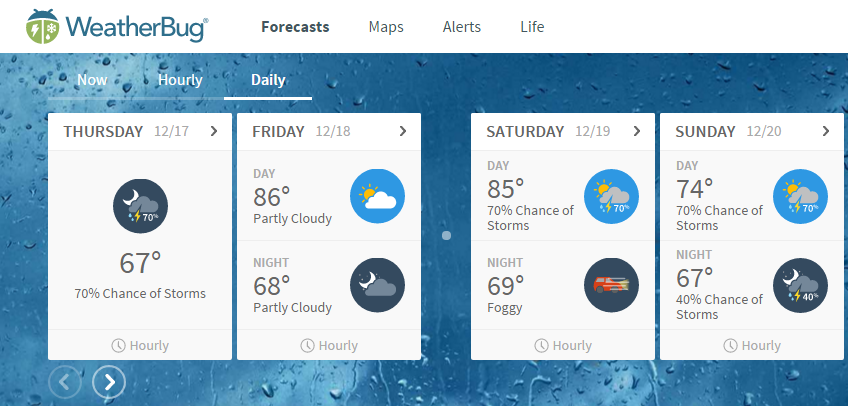Viewport: 848px width, 406px height.
Task: Switch to the Hourly tab
Action: [180, 80]
